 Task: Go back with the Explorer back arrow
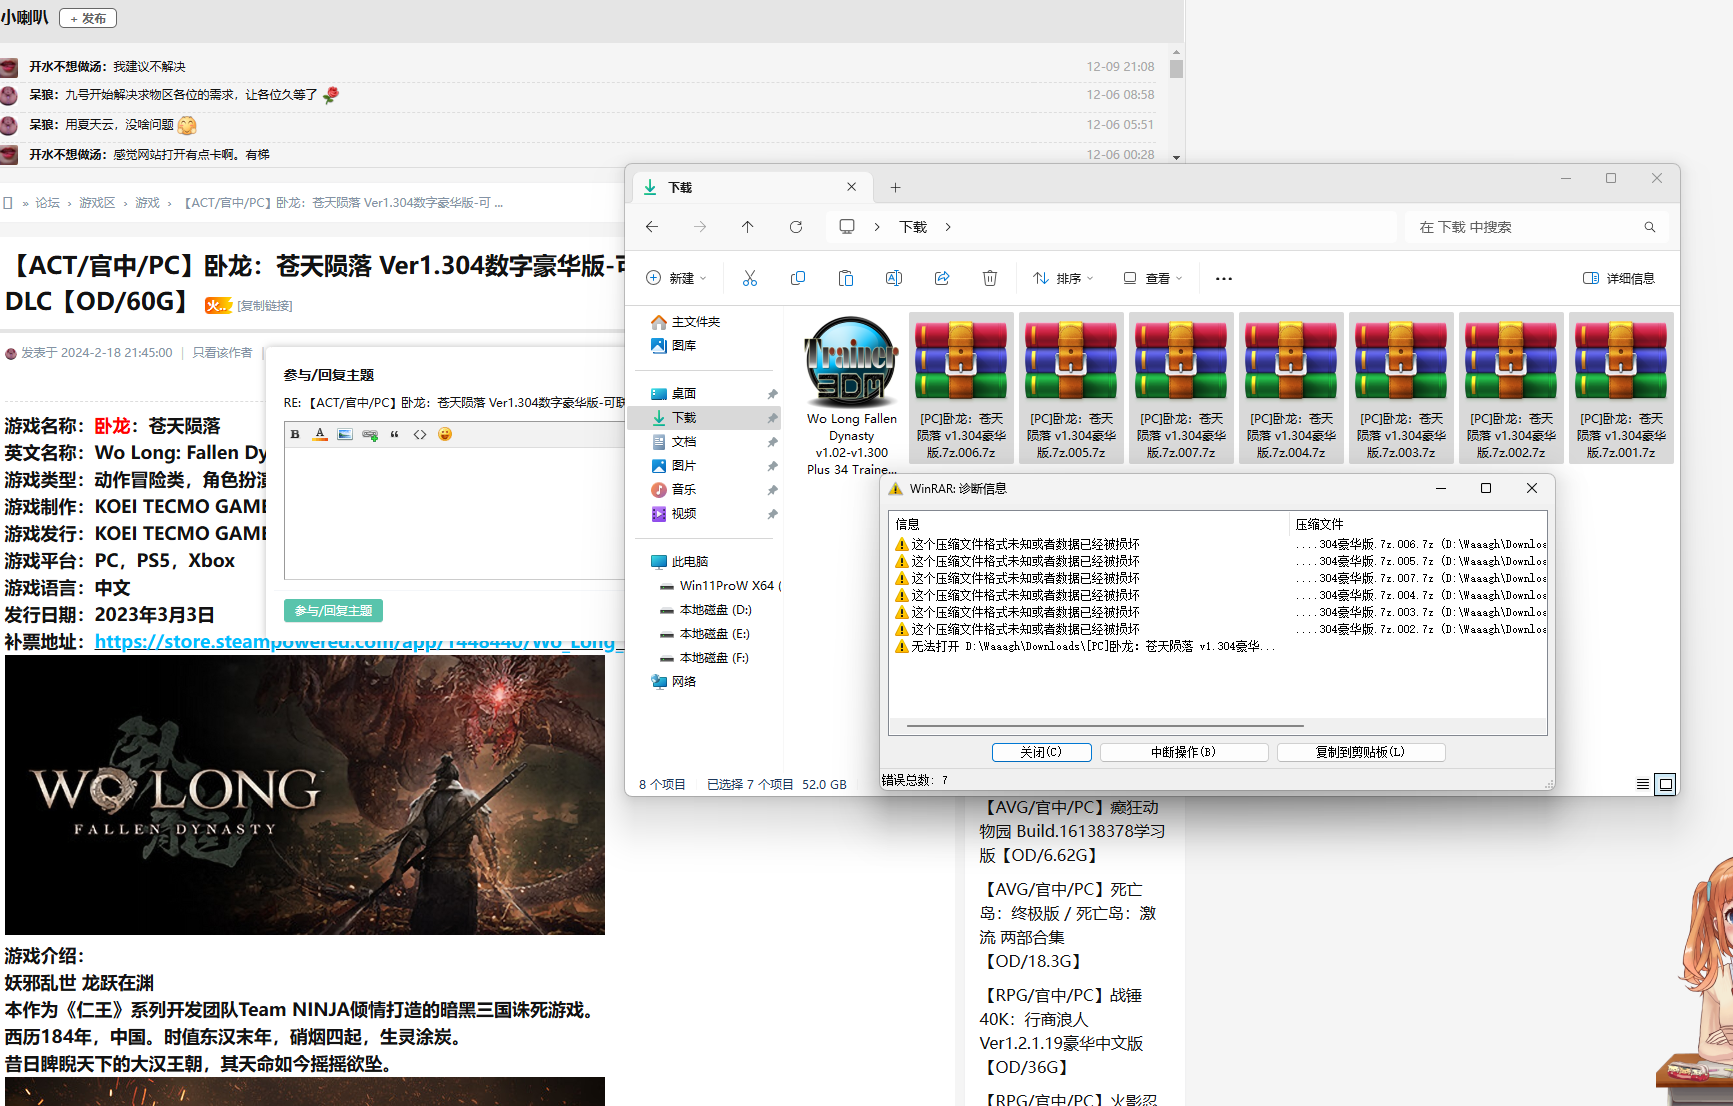tap(652, 227)
